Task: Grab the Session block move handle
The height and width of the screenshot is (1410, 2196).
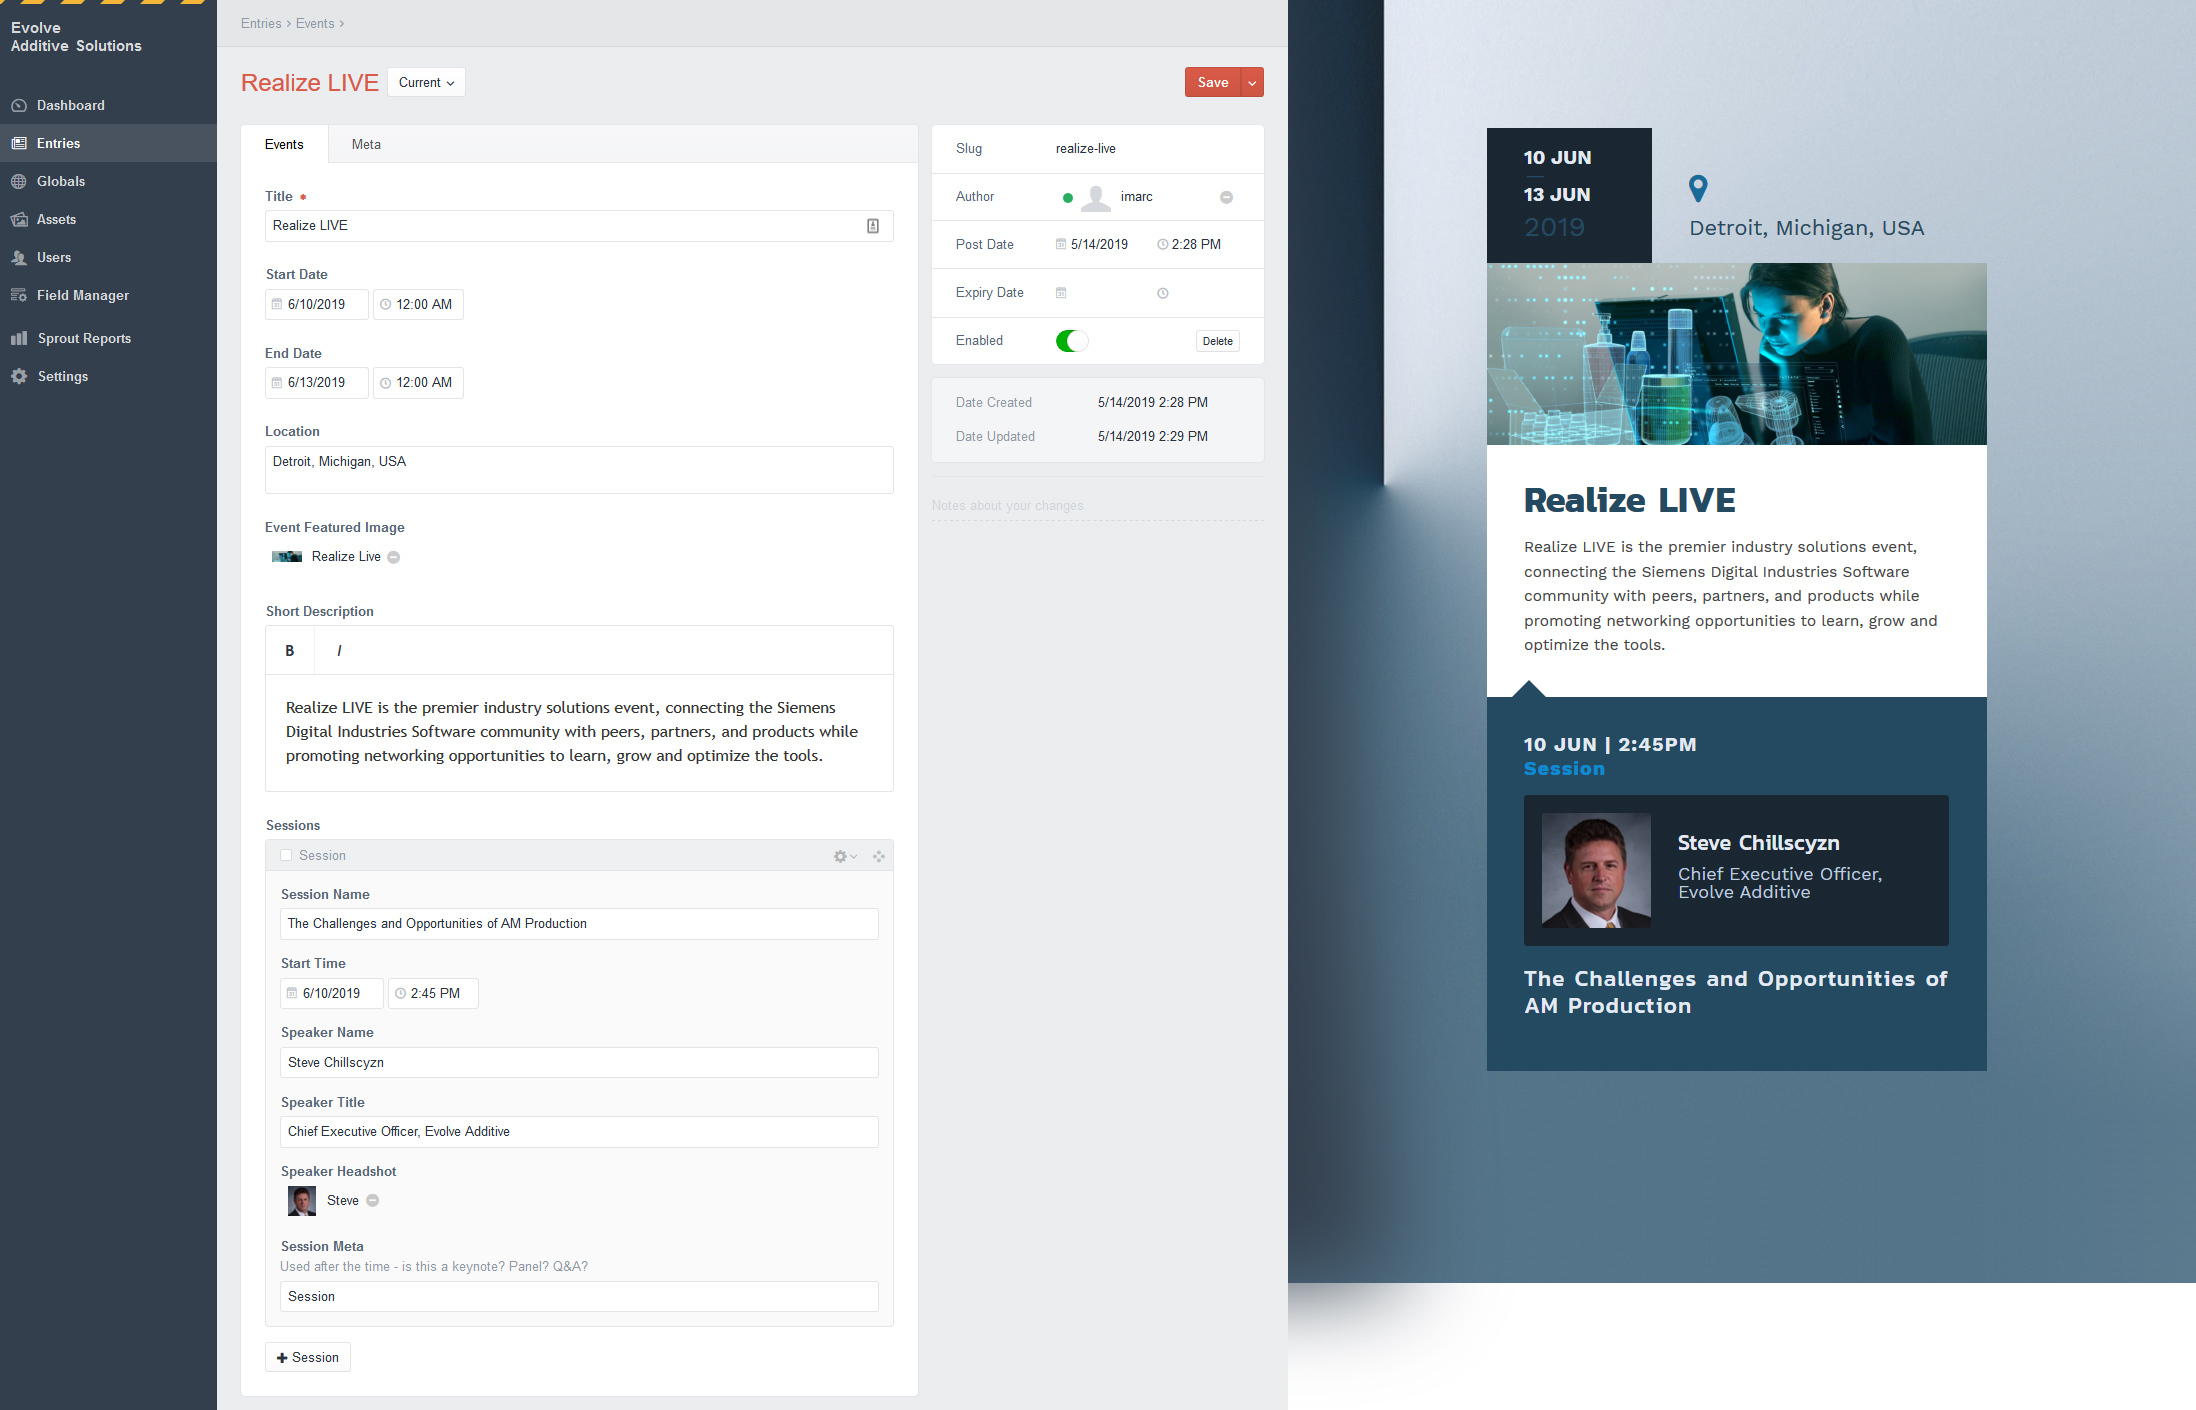Action: tap(878, 856)
